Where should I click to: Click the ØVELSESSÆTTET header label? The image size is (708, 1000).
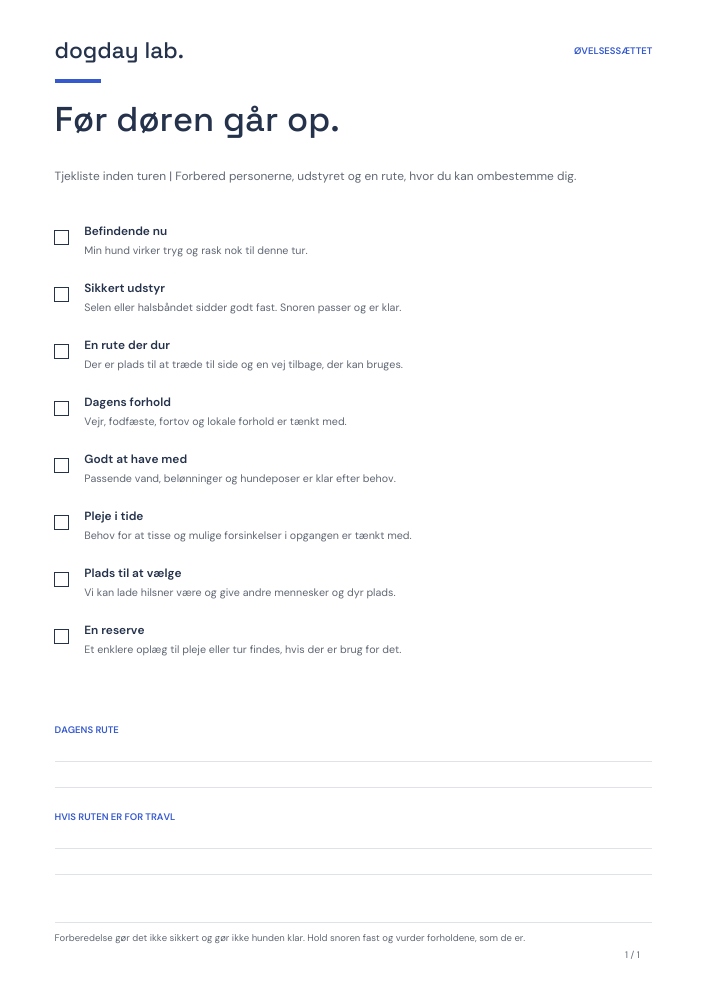tap(612, 51)
